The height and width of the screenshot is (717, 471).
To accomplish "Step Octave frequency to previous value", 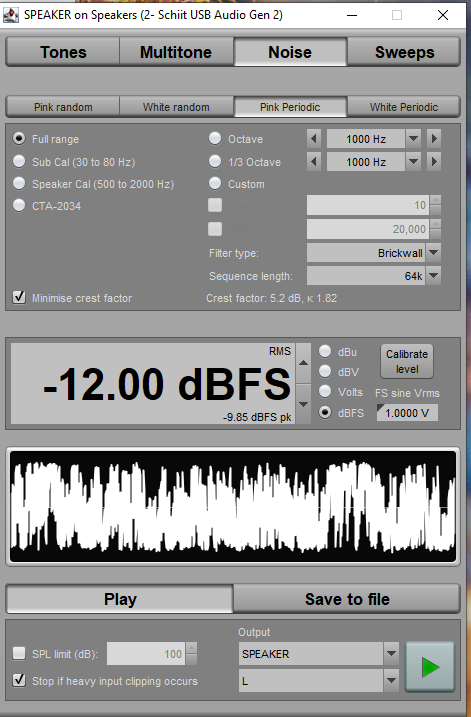I will (314, 139).
